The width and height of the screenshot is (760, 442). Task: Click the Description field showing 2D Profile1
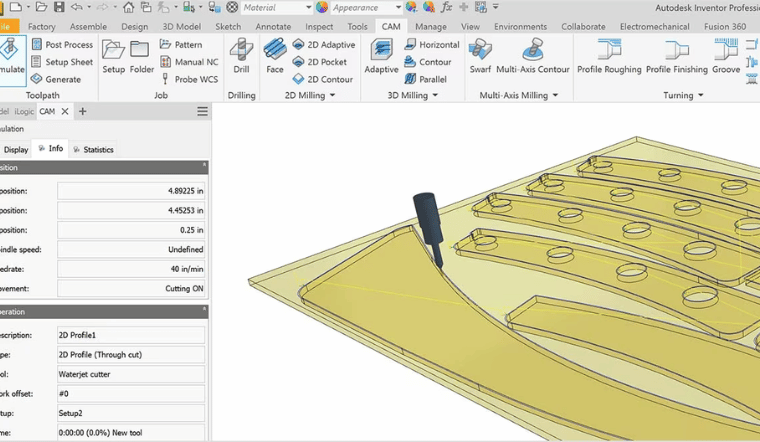[131, 335]
